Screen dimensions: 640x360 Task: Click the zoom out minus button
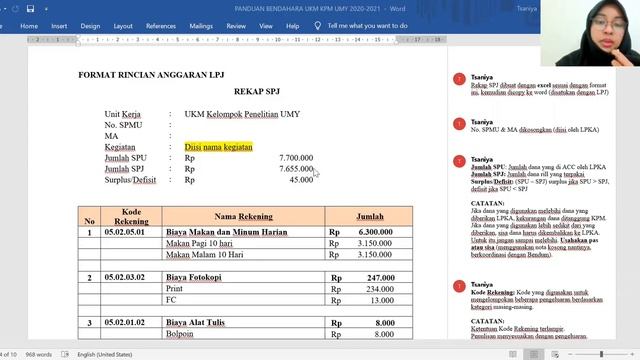tap(570, 354)
